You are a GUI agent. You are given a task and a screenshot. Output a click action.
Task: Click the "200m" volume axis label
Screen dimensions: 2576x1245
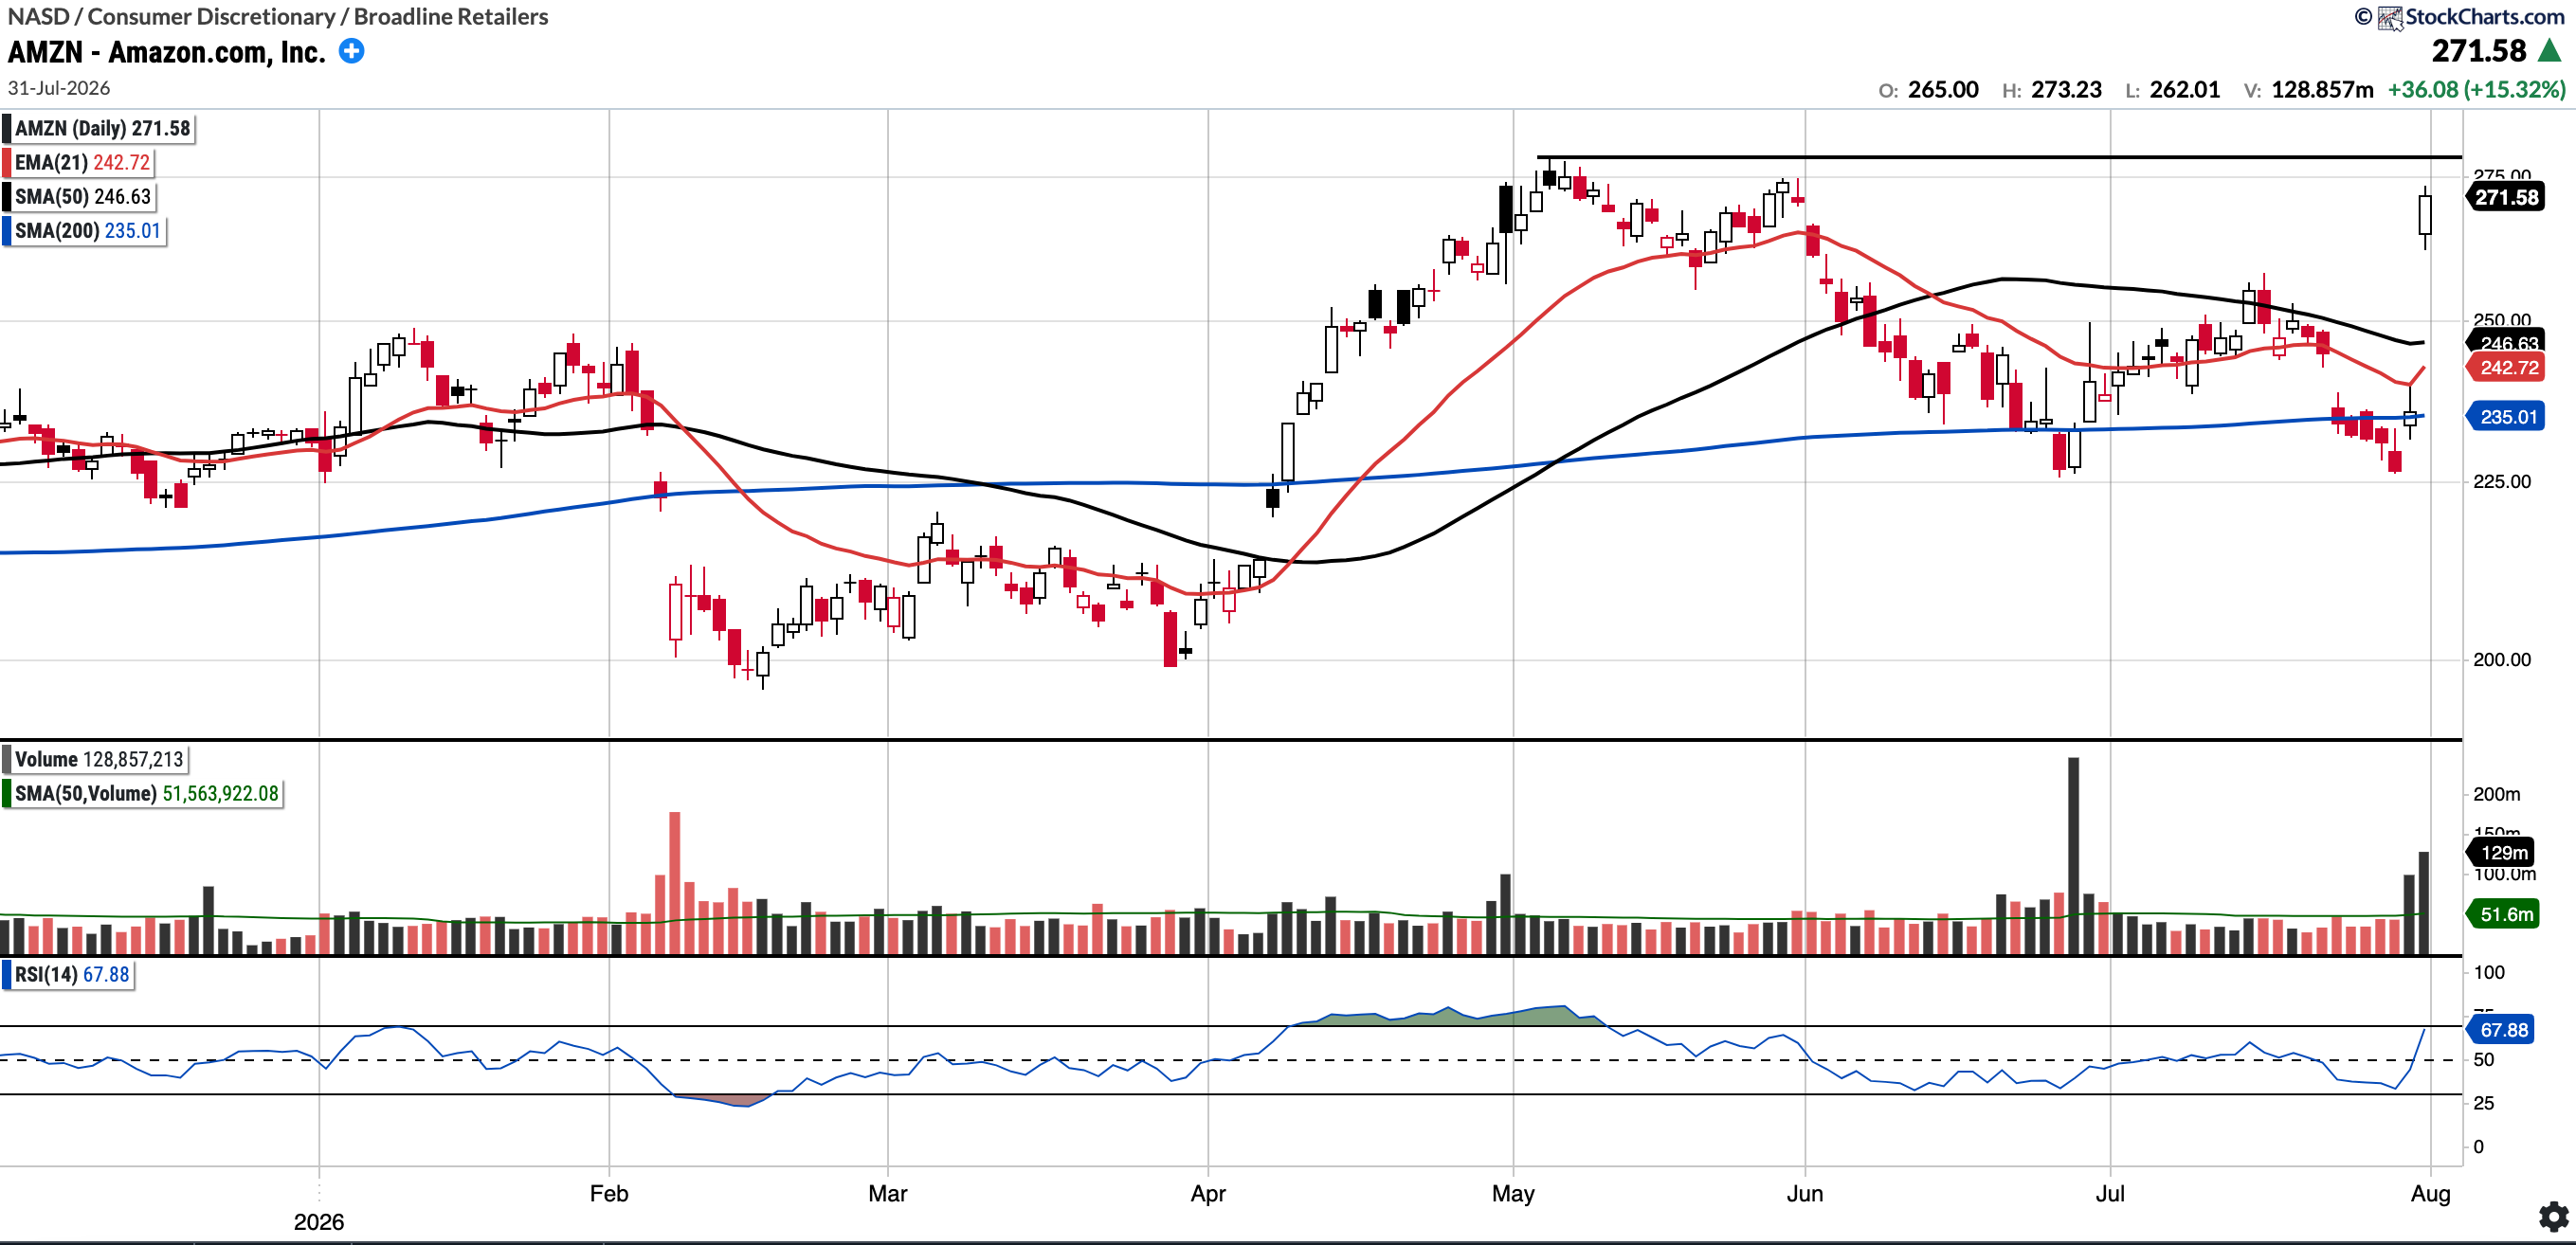click(2496, 794)
